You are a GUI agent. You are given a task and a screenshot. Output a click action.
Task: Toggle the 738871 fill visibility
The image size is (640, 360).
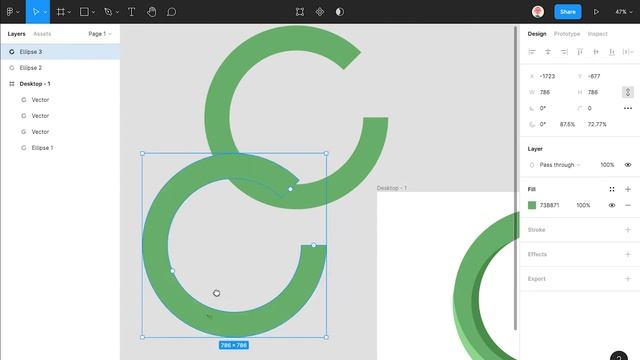pos(612,205)
